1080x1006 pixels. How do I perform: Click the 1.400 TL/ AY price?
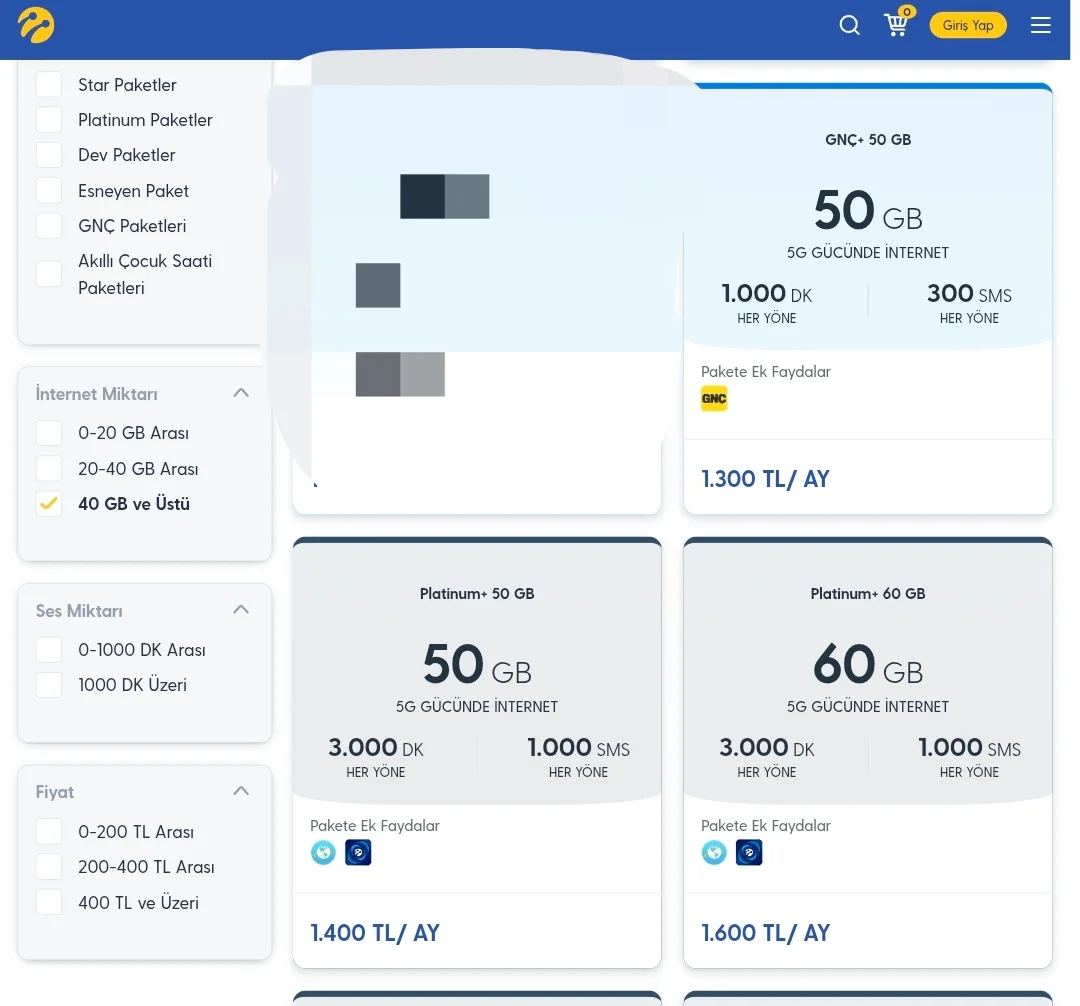(375, 933)
